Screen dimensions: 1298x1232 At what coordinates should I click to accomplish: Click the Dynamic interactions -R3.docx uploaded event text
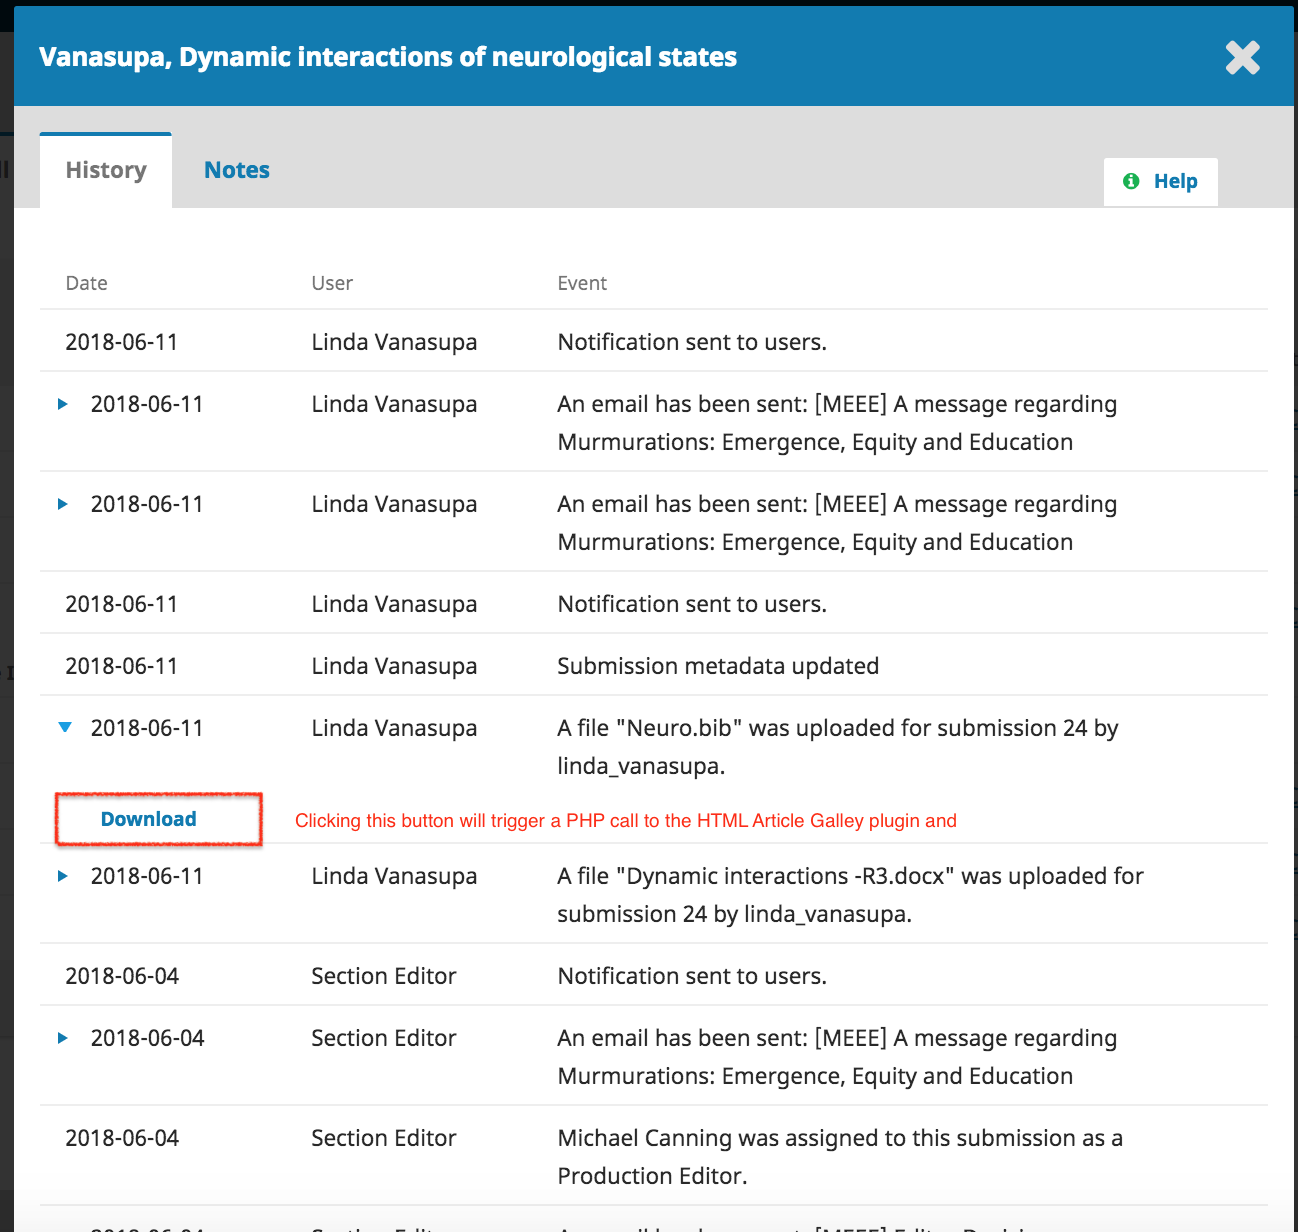pyautogui.click(x=850, y=895)
